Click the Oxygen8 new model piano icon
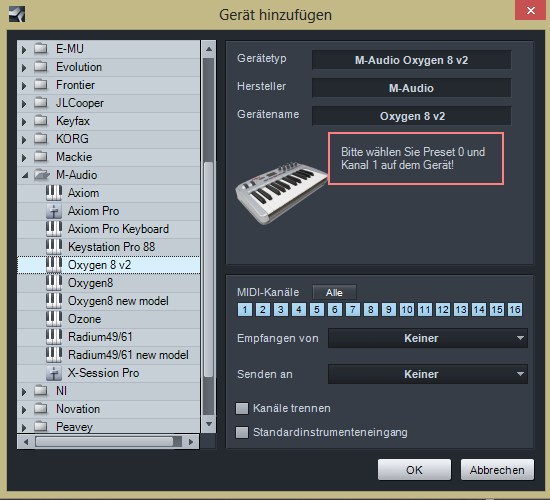The width and height of the screenshot is (550, 500). click(54, 301)
